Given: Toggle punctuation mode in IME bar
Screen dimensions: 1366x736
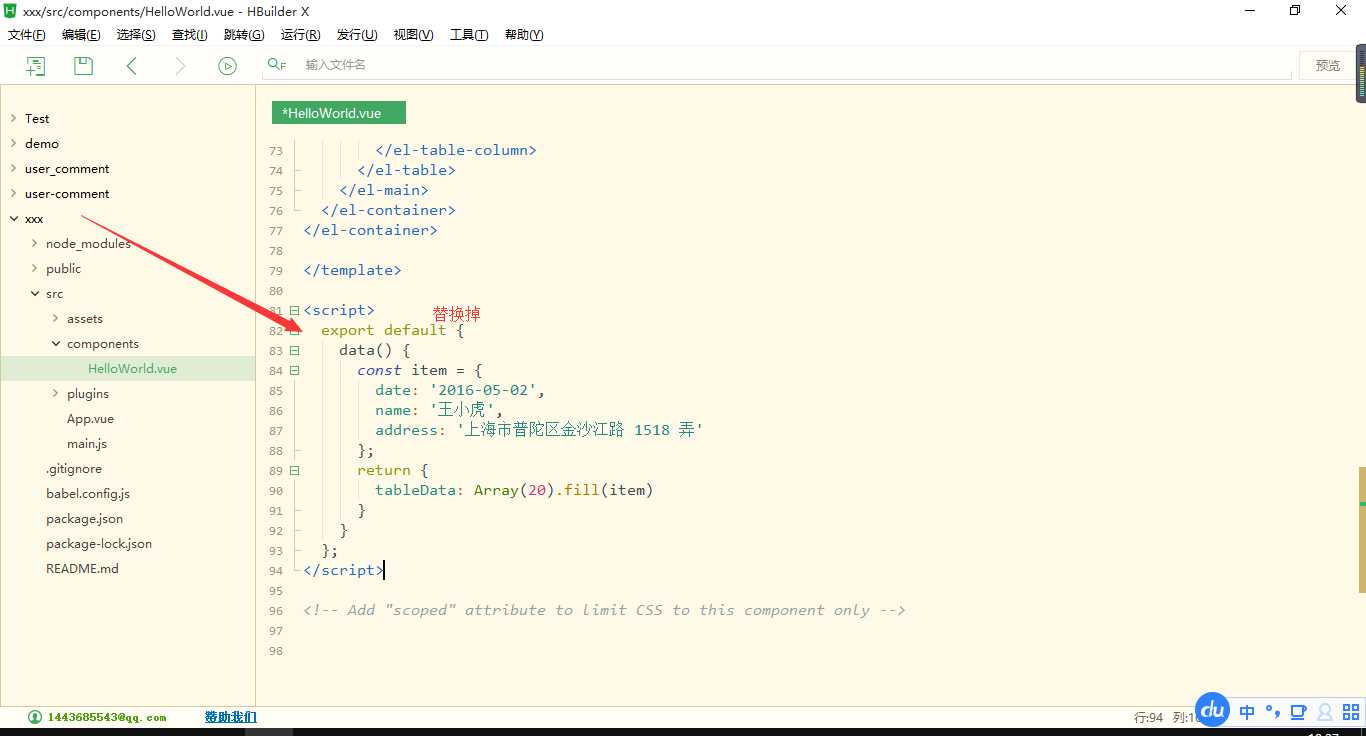Looking at the screenshot, I should pyautogui.click(x=1273, y=712).
